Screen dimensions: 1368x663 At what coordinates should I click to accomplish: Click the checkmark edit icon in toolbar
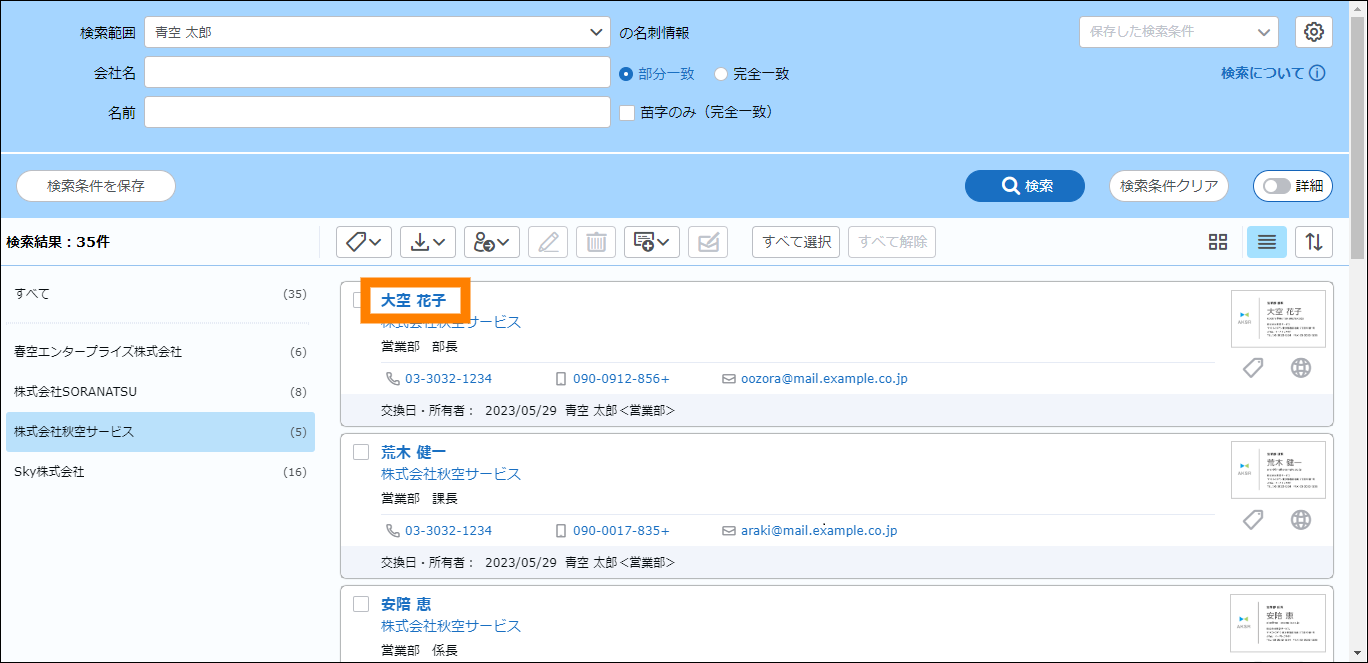point(708,242)
